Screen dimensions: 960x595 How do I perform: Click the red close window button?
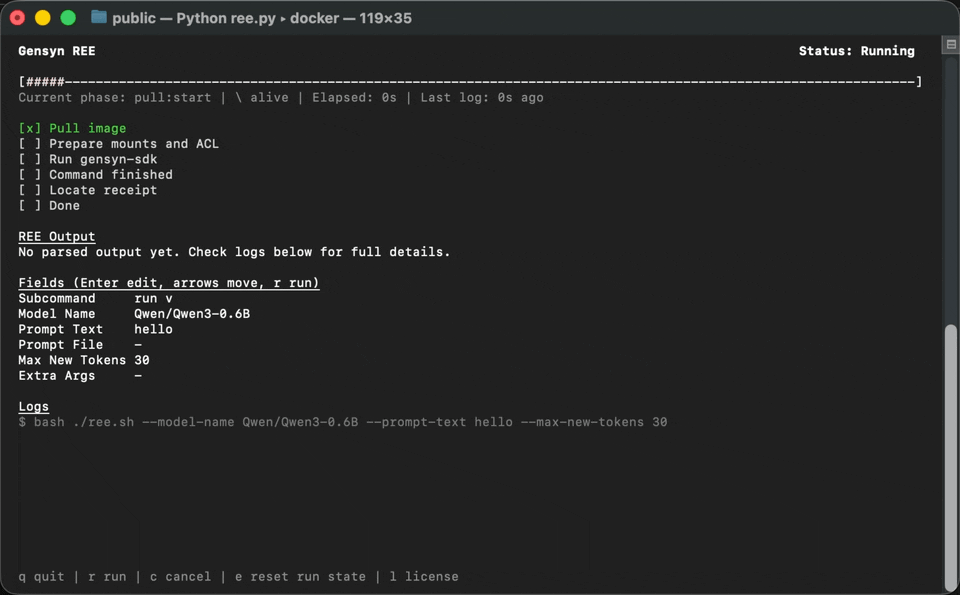(x=17, y=18)
